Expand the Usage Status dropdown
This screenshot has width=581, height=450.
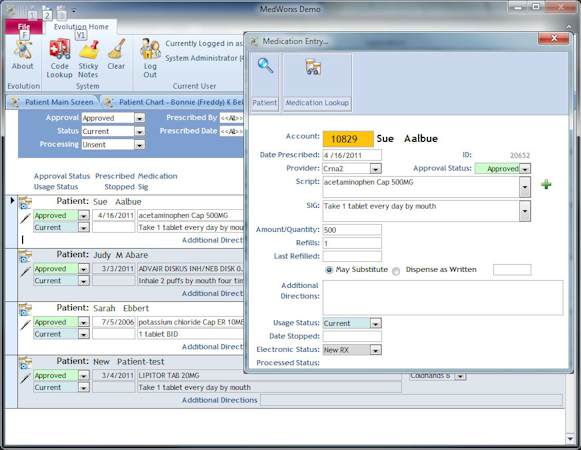pos(375,323)
